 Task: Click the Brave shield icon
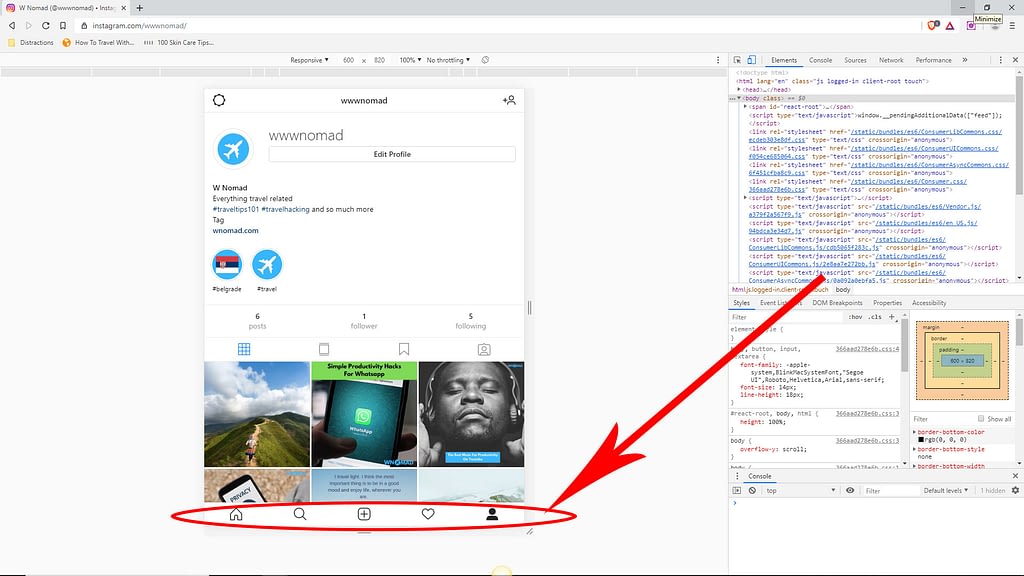[x=933, y=25]
